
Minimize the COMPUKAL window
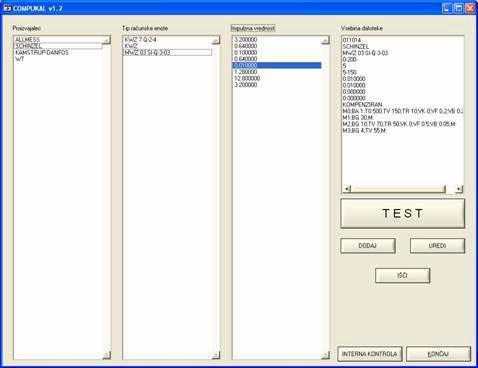[x=447, y=8]
